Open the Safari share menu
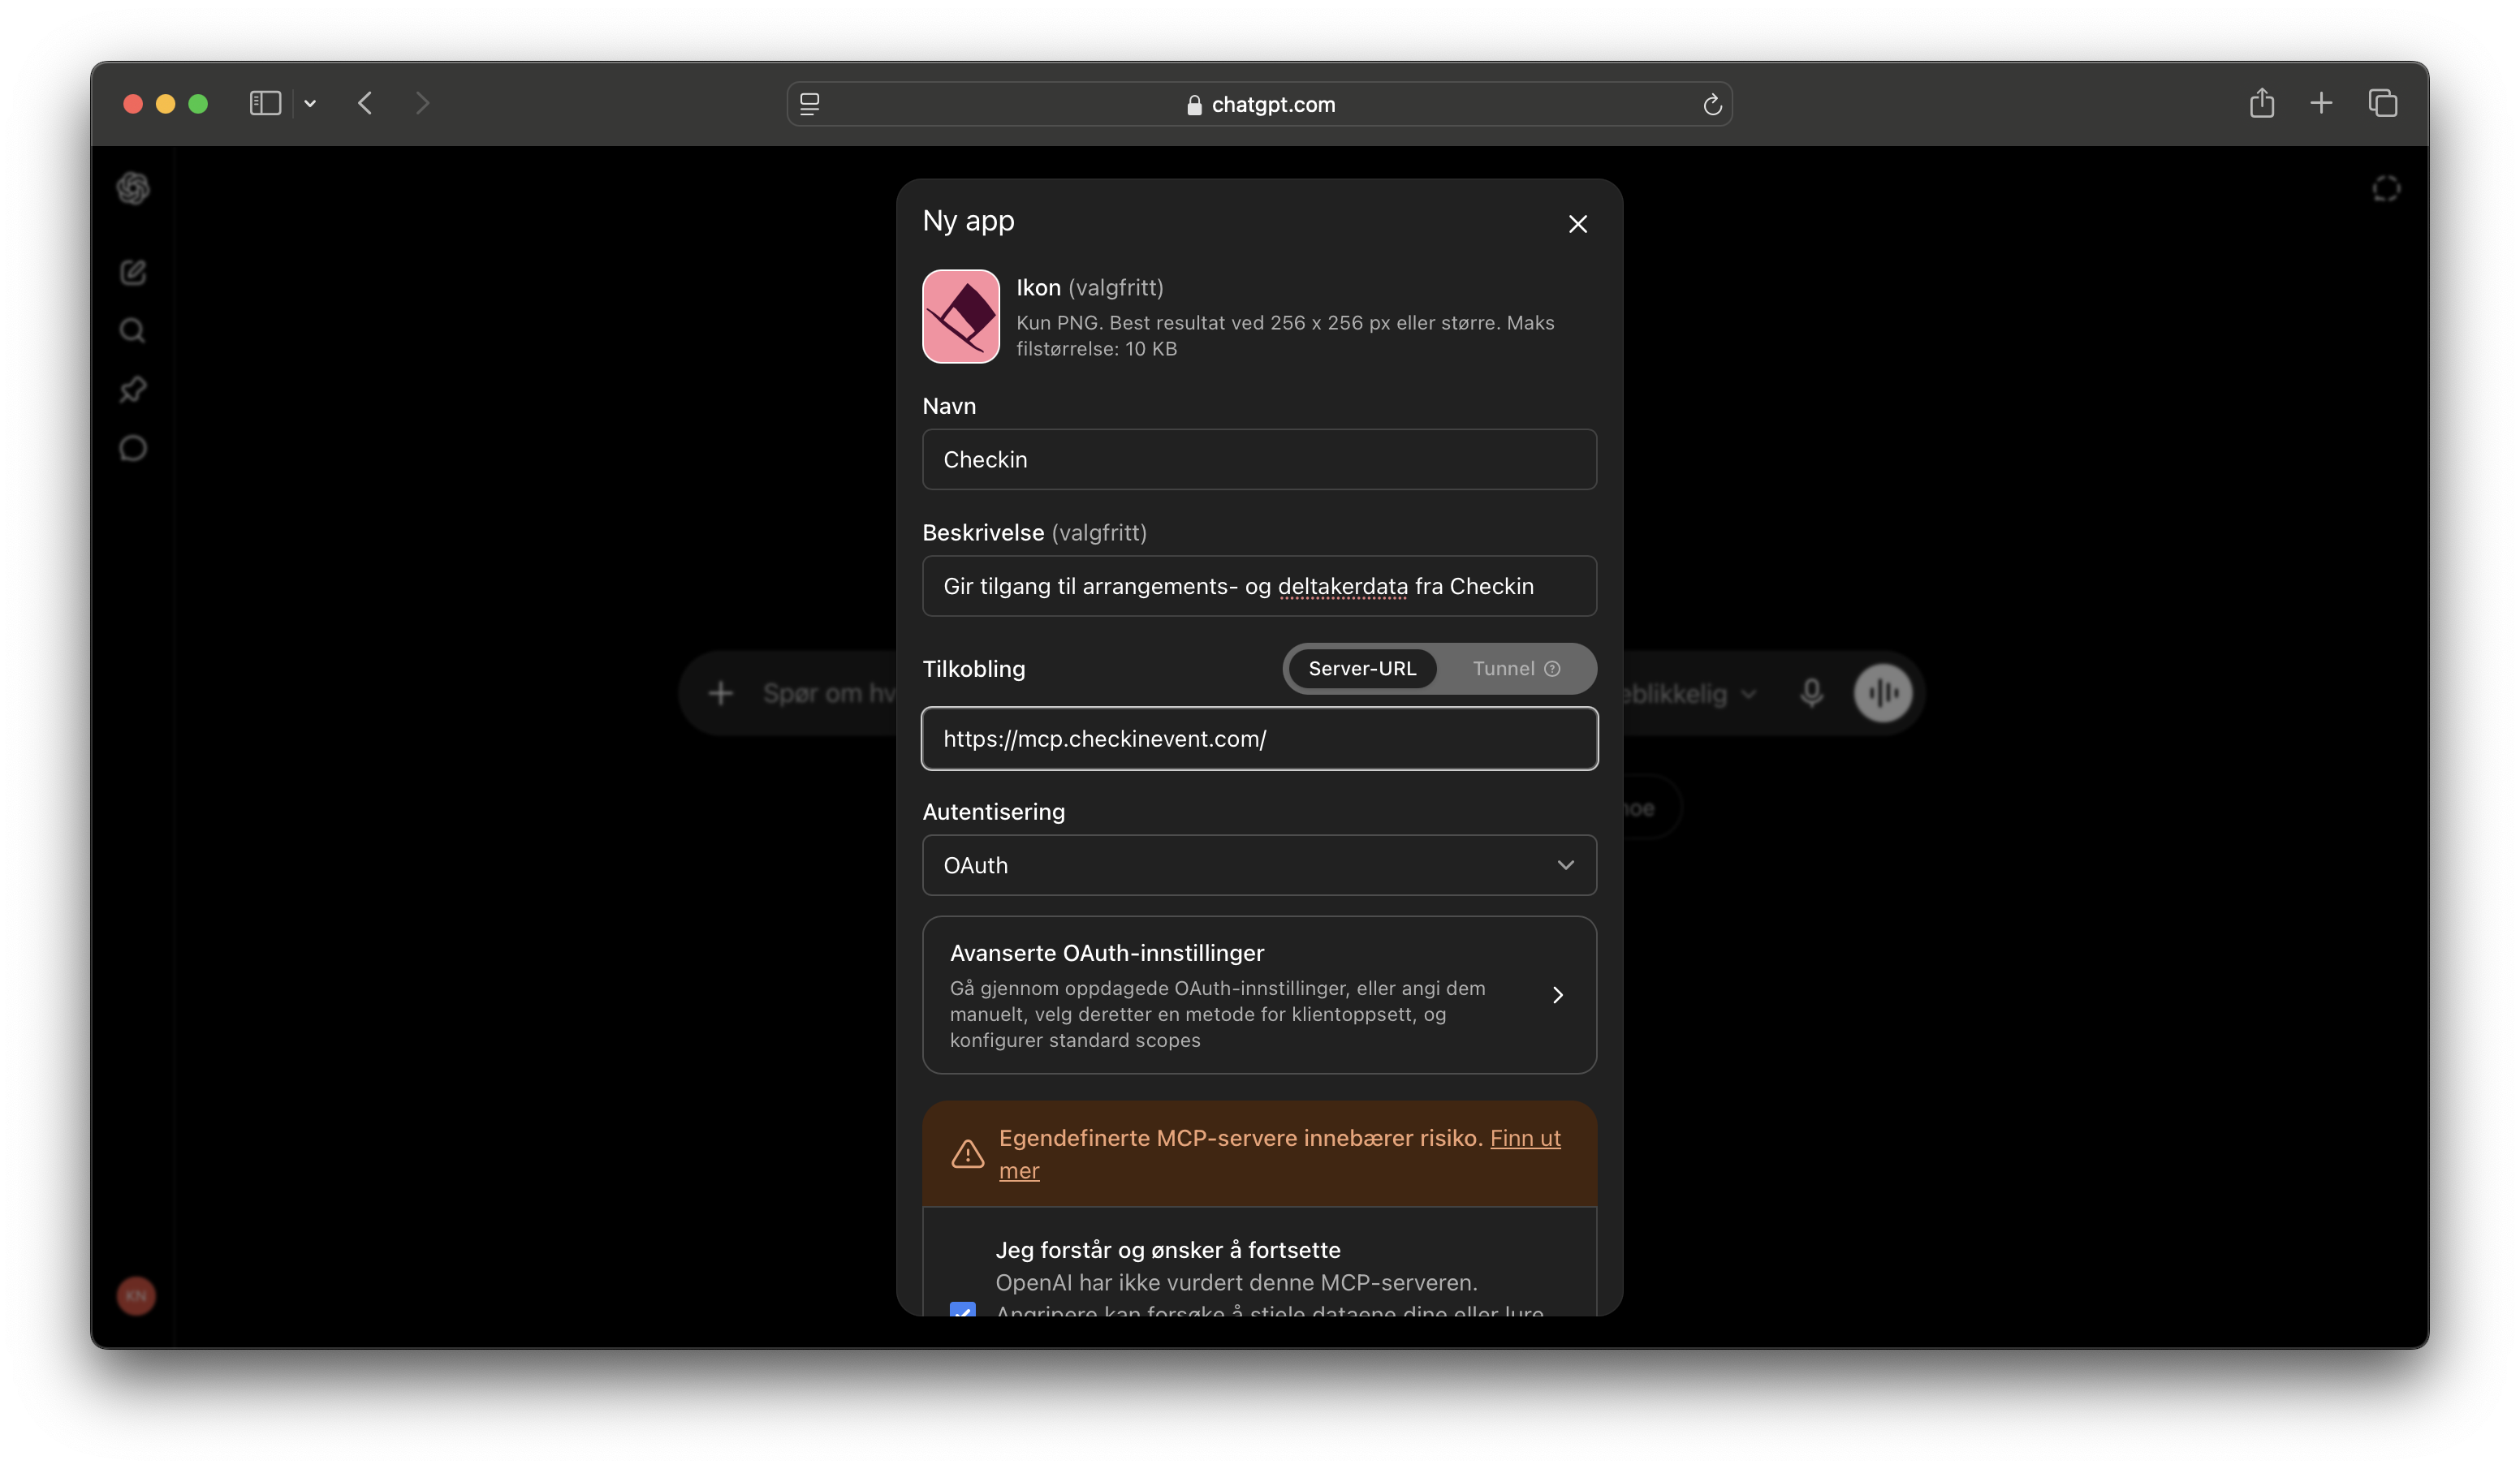 click(2261, 103)
